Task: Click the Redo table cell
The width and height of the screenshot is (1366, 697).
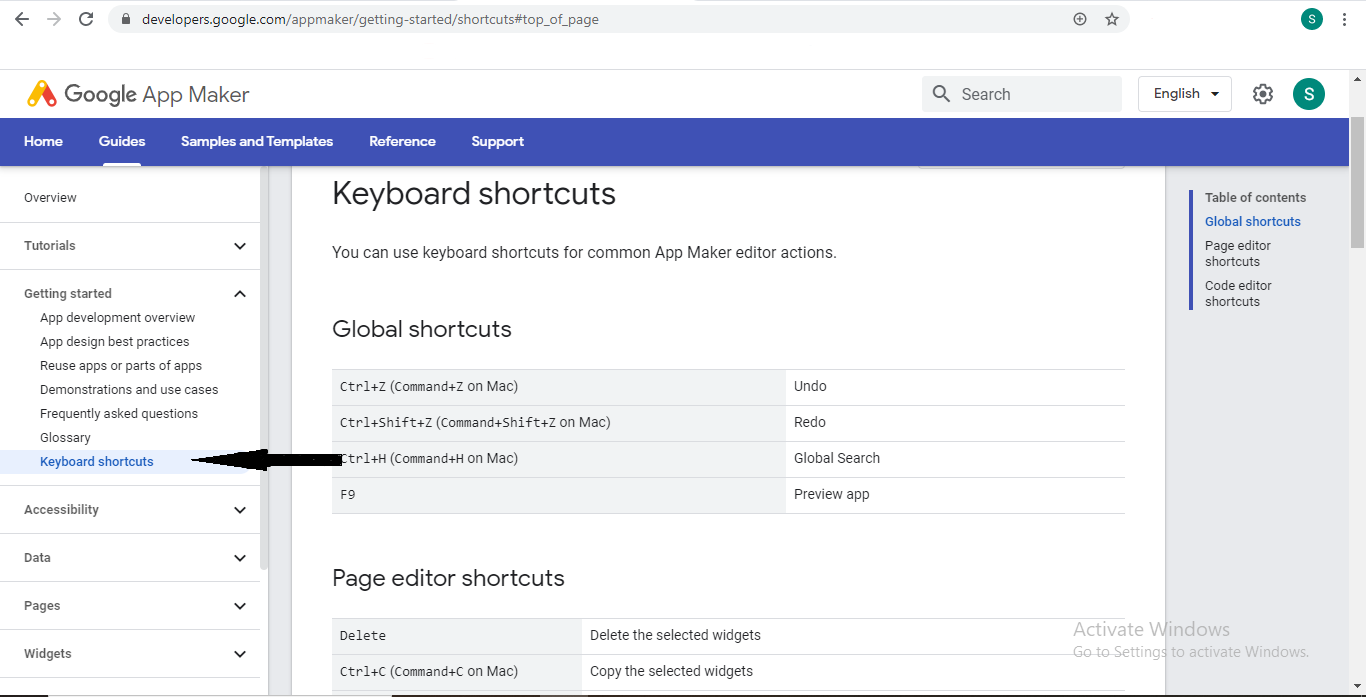Action: (955, 423)
